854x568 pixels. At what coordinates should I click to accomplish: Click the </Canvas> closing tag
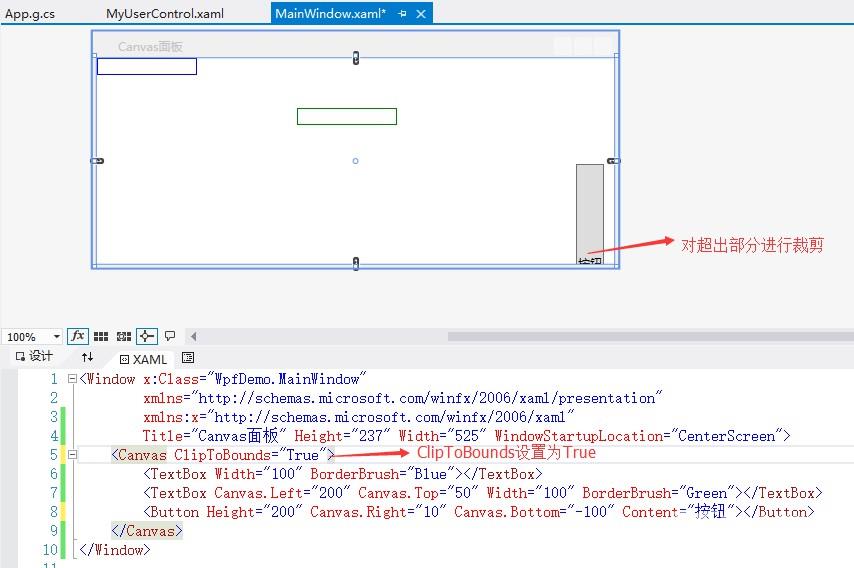[147, 530]
